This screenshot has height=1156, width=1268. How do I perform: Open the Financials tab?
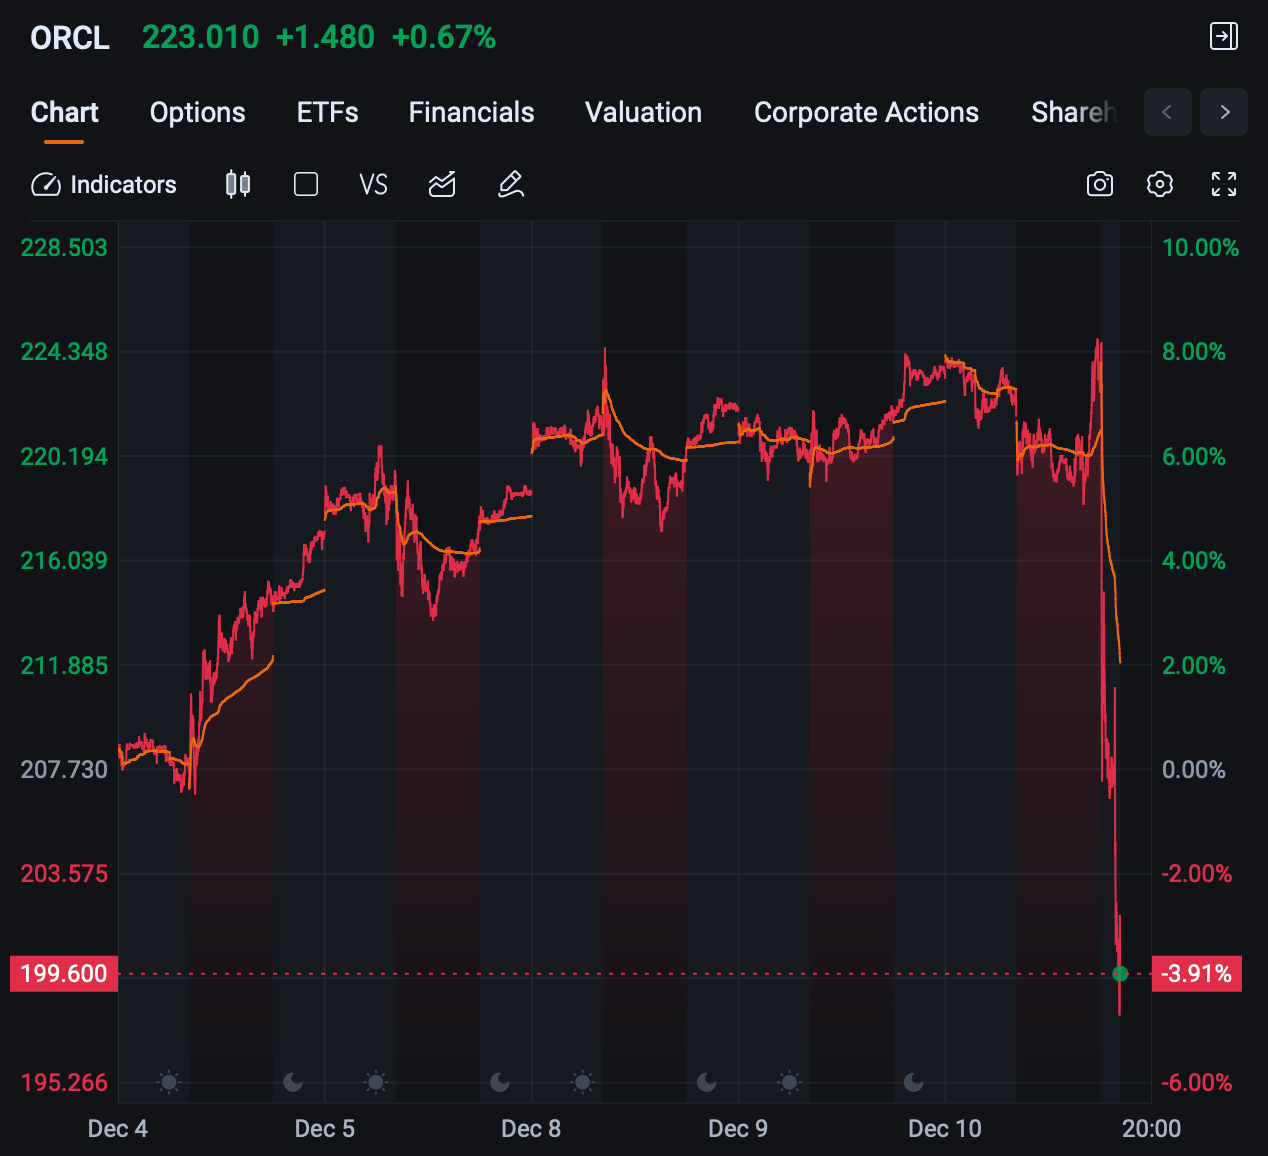[472, 112]
